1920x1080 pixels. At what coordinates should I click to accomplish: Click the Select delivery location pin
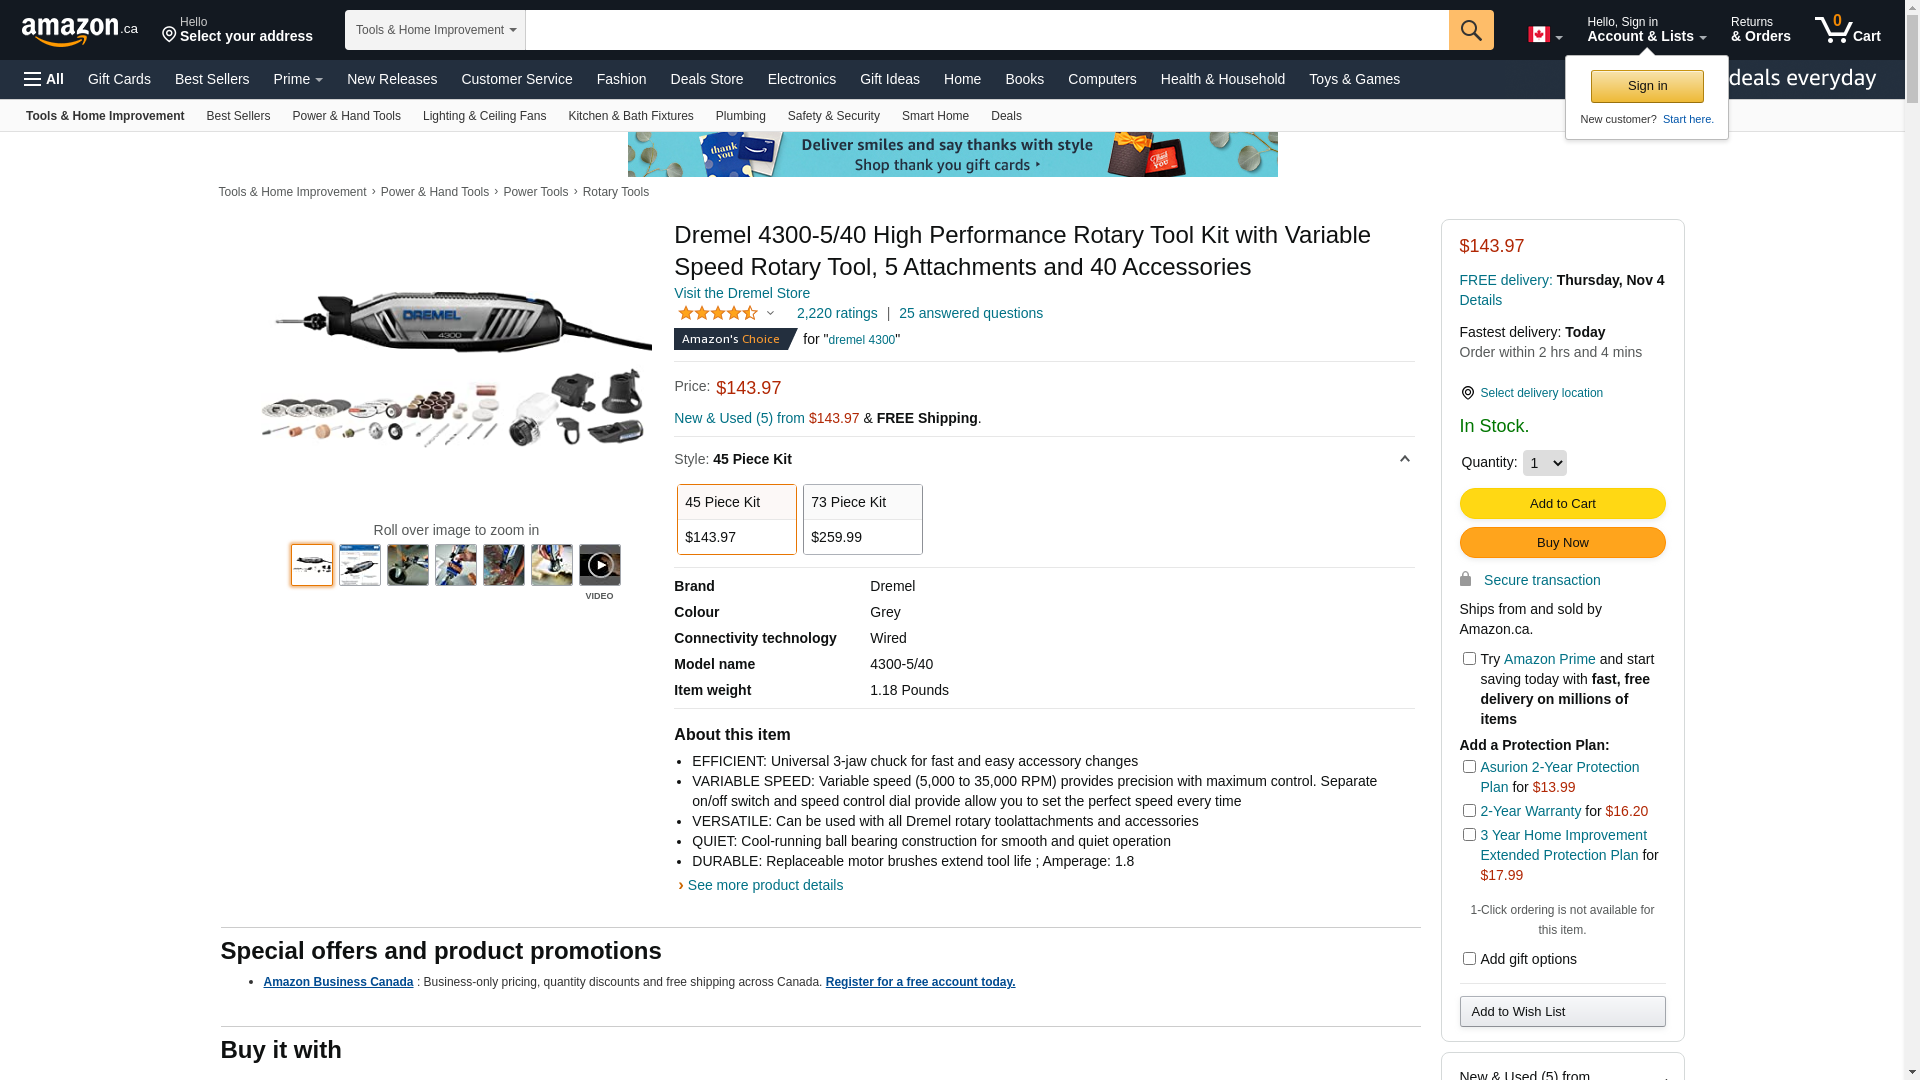pos(1467,393)
